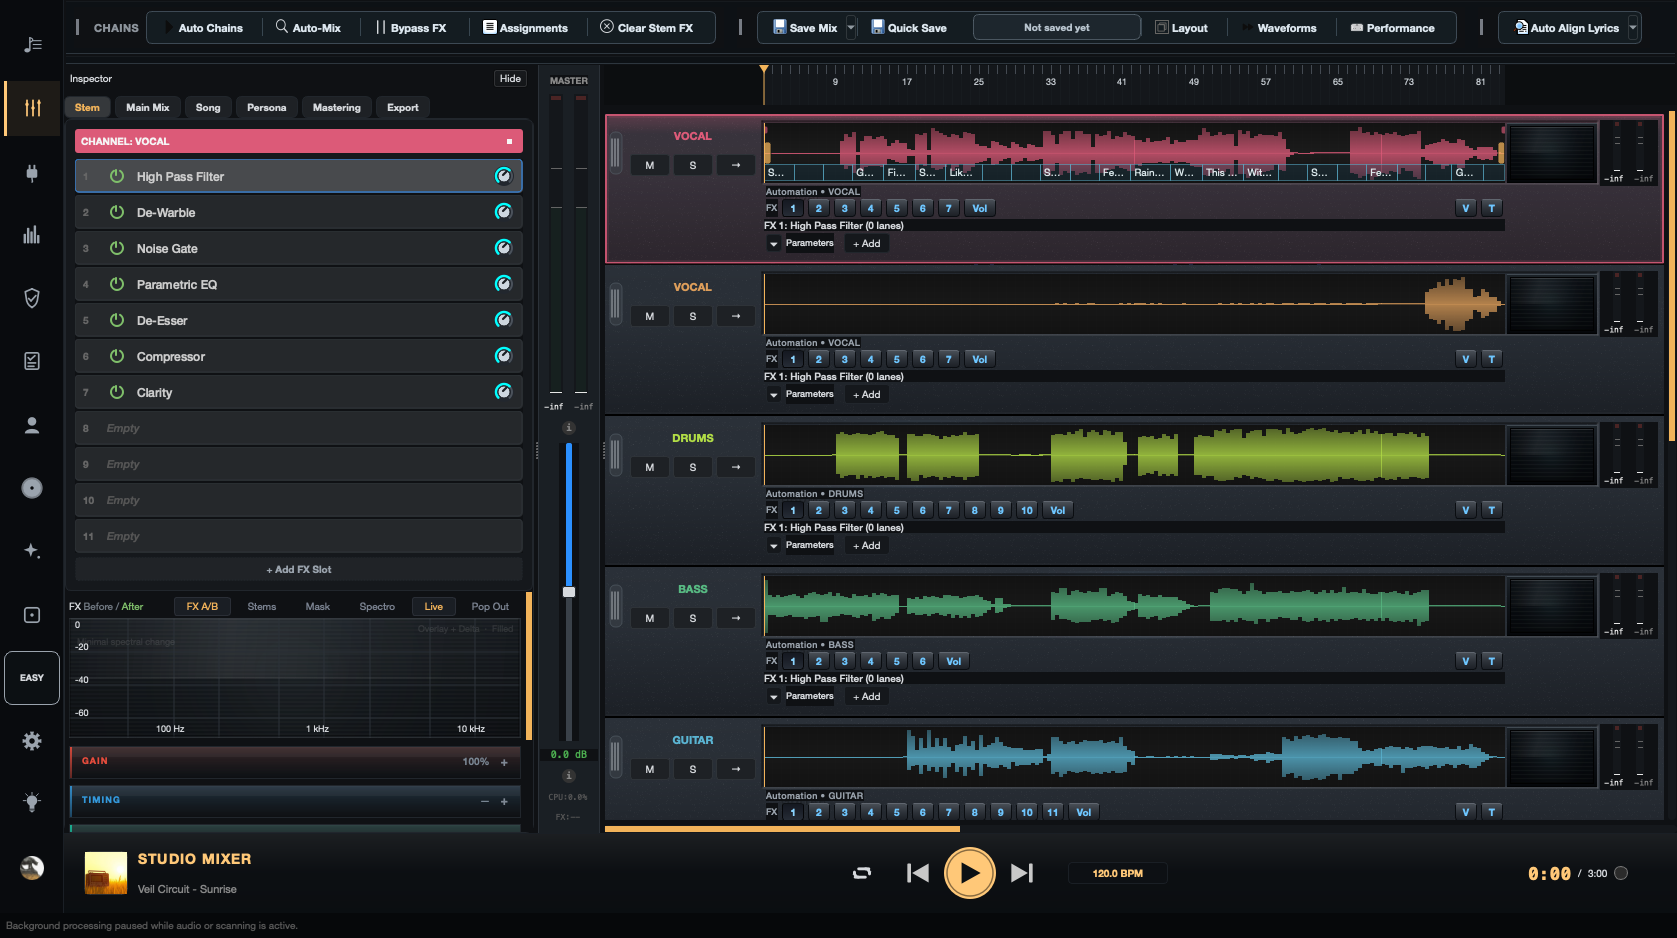This screenshot has width=1677, height=938.
Task: Open Auto Align Lyrics dropdown arrow
Action: click(1633, 28)
